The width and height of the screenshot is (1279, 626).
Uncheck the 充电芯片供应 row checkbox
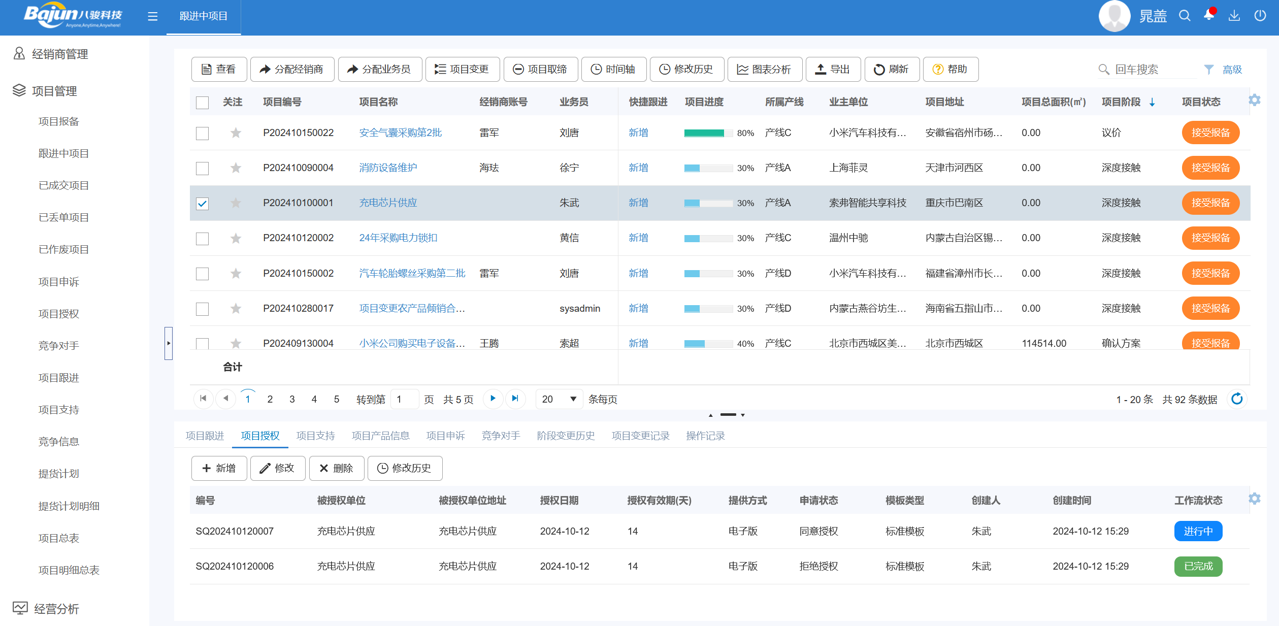tap(201, 203)
